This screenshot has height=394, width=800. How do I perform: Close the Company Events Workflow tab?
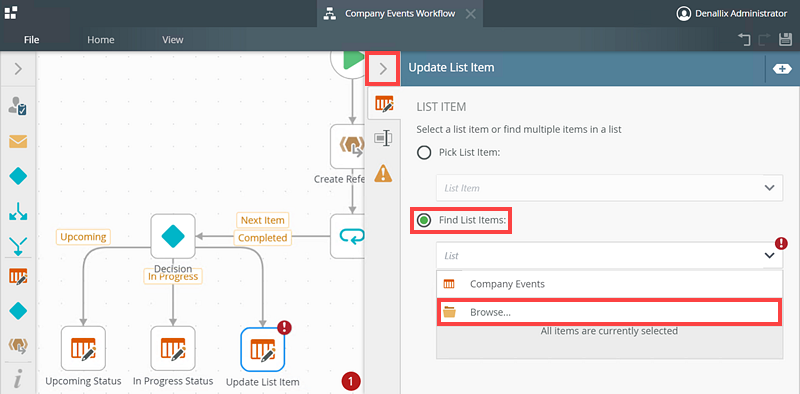471,14
